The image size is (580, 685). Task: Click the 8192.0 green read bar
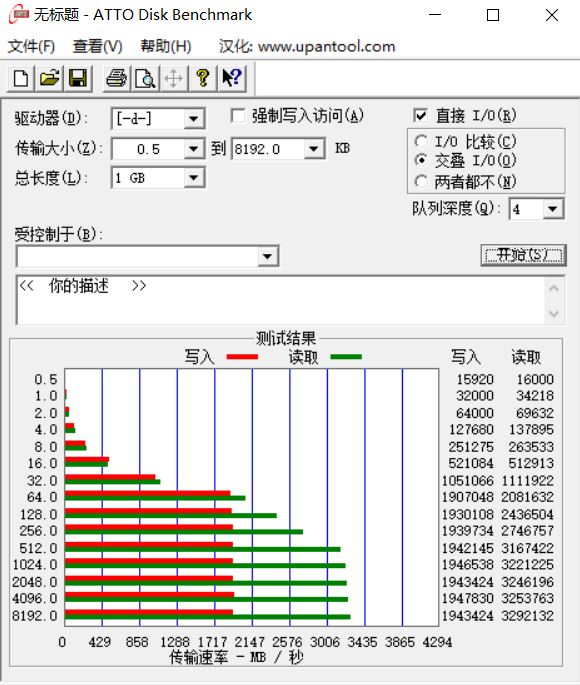click(207, 617)
